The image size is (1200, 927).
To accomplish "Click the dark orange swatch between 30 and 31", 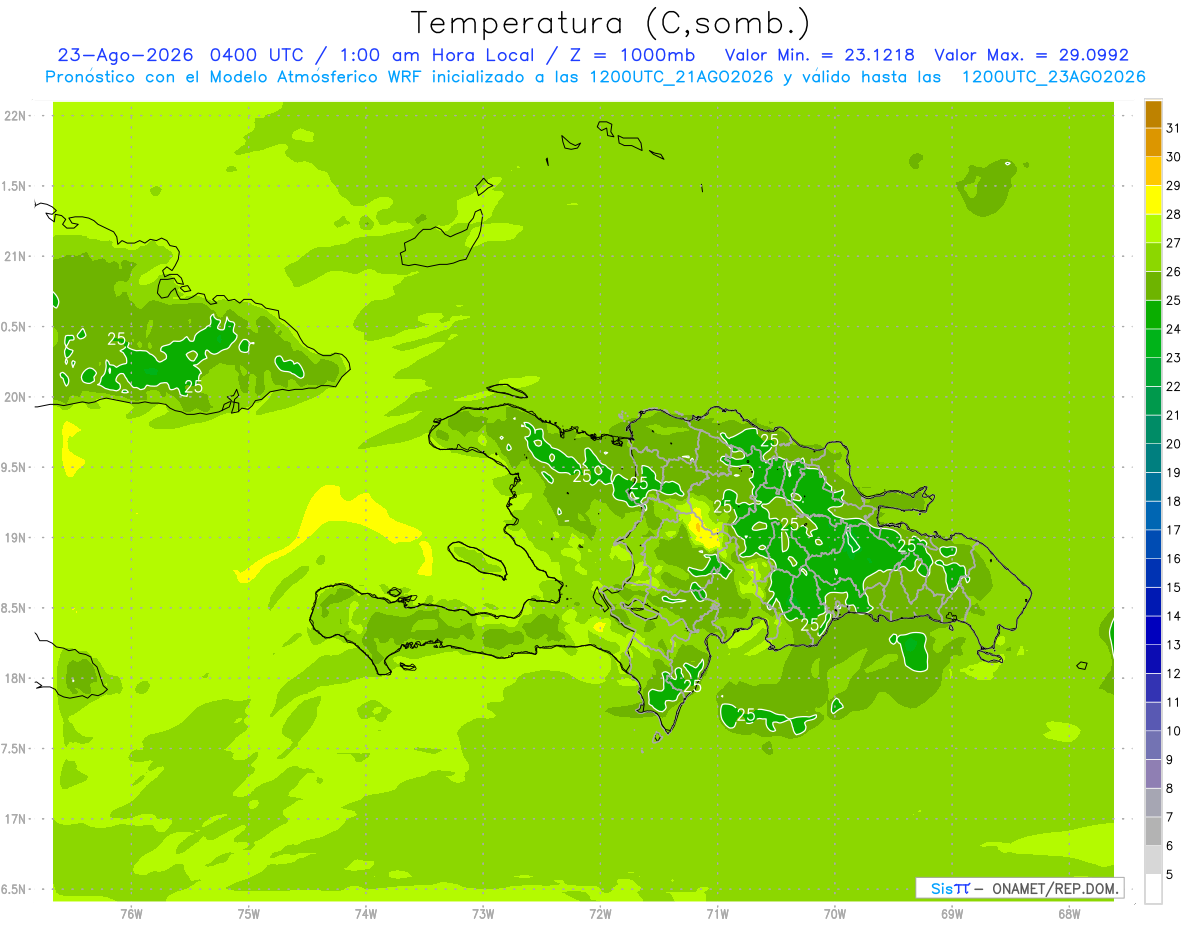I will [1153, 143].
